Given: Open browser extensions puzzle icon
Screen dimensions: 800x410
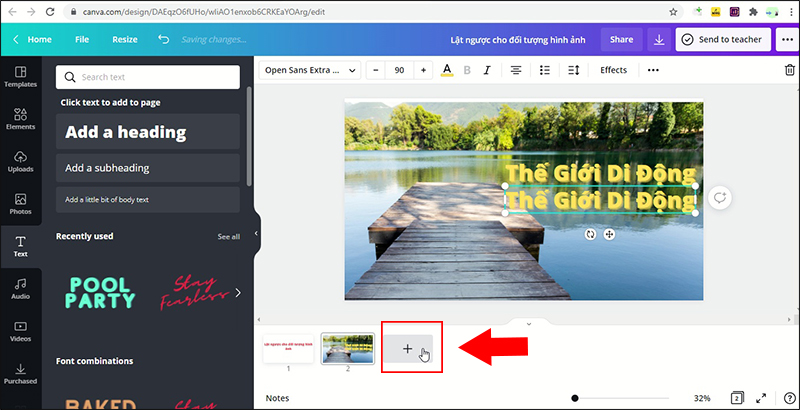Looking at the screenshot, I should point(753,12).
